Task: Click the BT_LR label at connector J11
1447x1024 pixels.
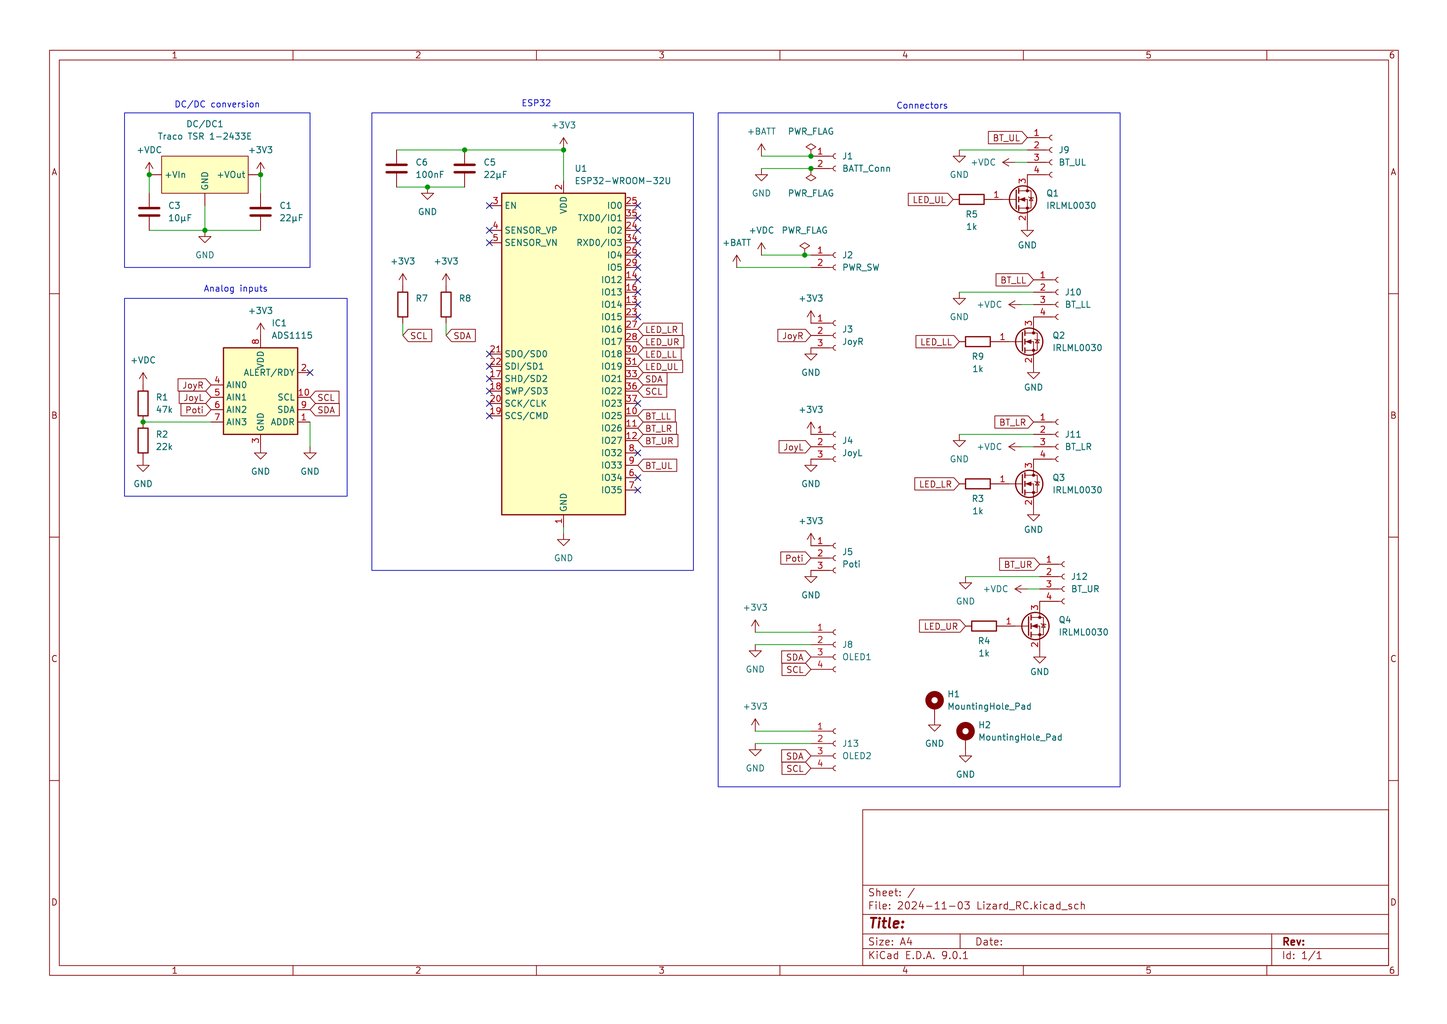Action: [x=1014, y=422]
